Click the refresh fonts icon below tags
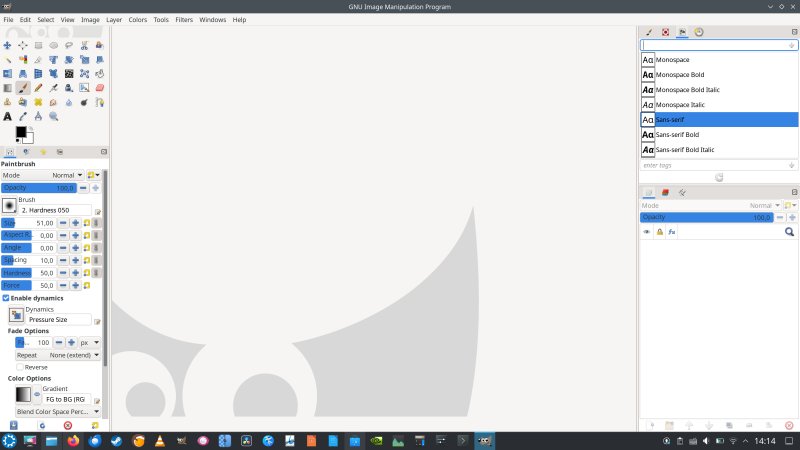800x450 pixels. tap(719, 178)
